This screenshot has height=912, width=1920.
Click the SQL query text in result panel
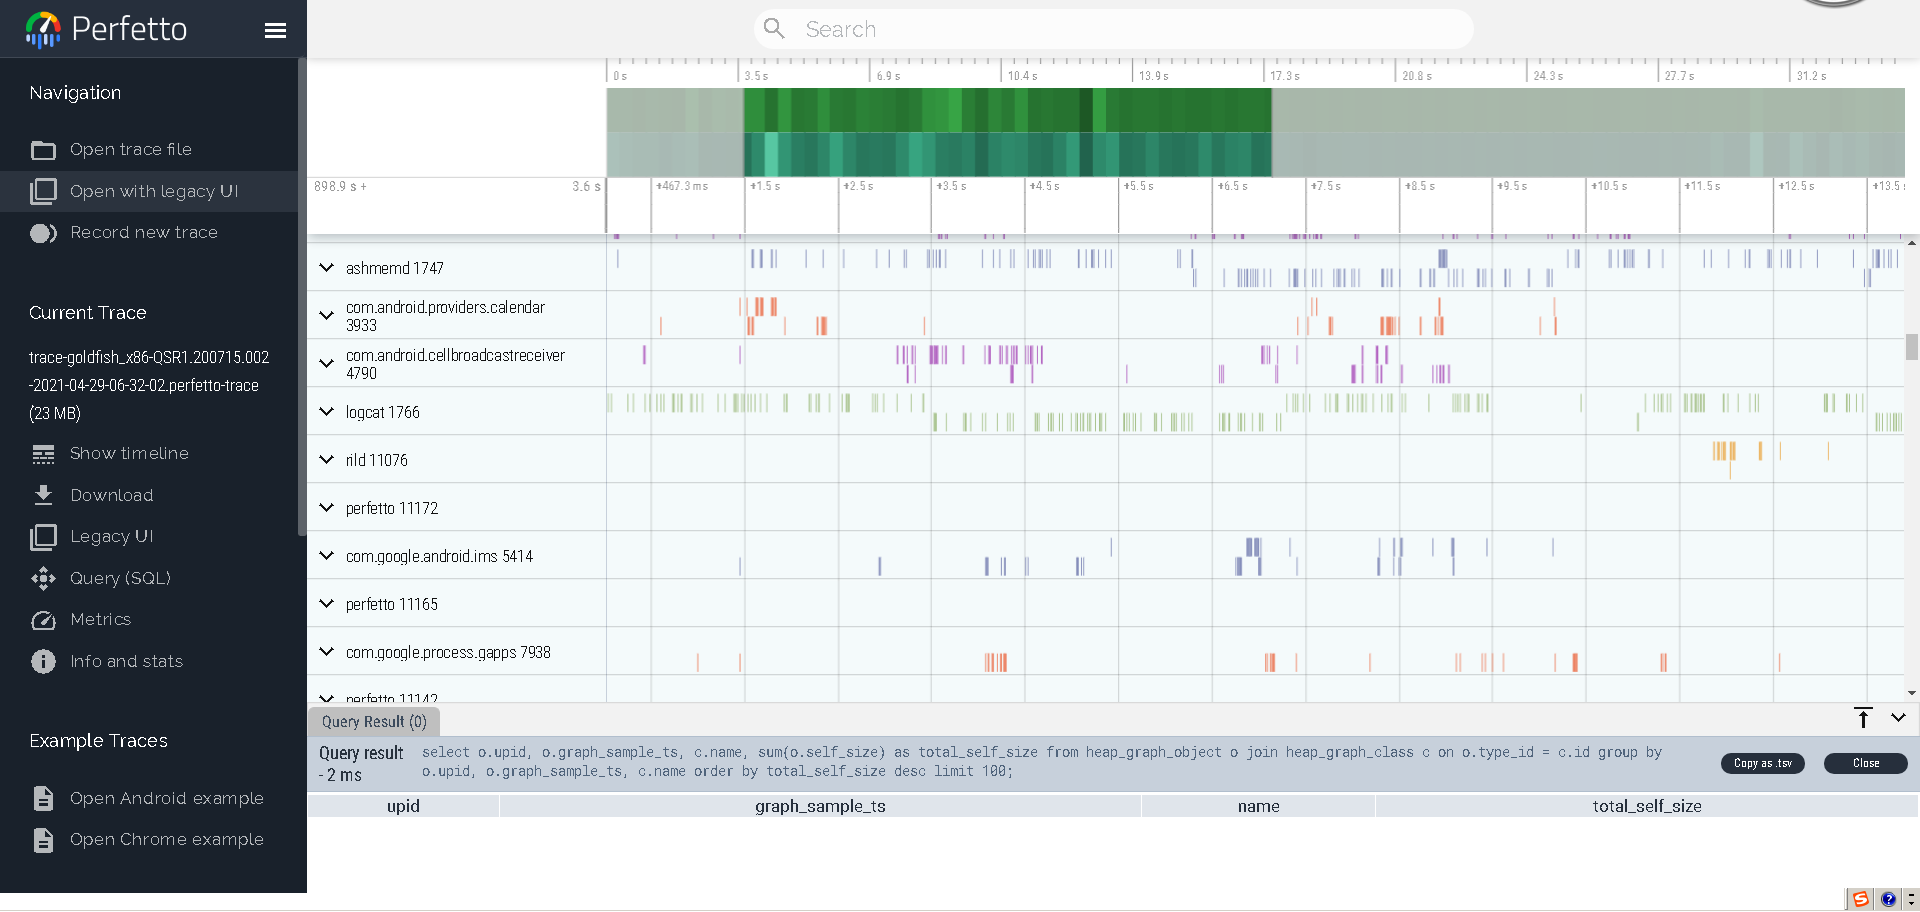(1041, 762)
